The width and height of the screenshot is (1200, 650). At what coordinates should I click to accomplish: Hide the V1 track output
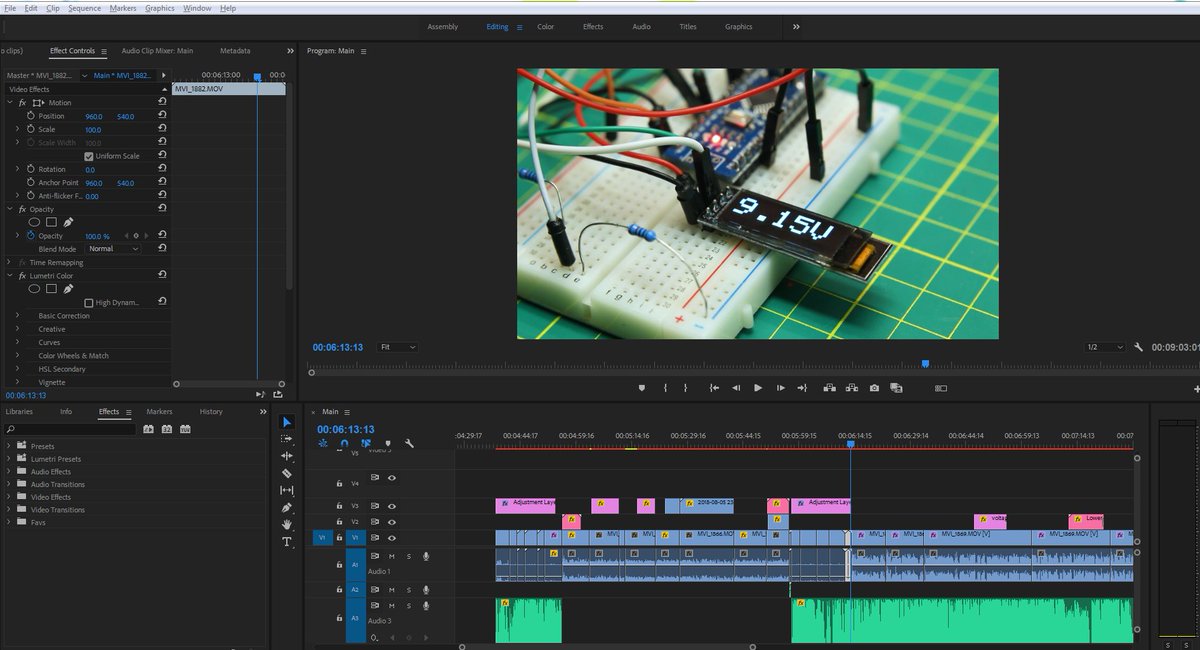pos(392,537)
